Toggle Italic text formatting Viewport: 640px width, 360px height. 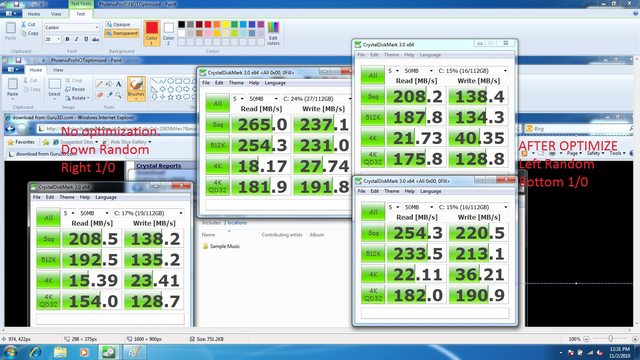pos(76,39)
